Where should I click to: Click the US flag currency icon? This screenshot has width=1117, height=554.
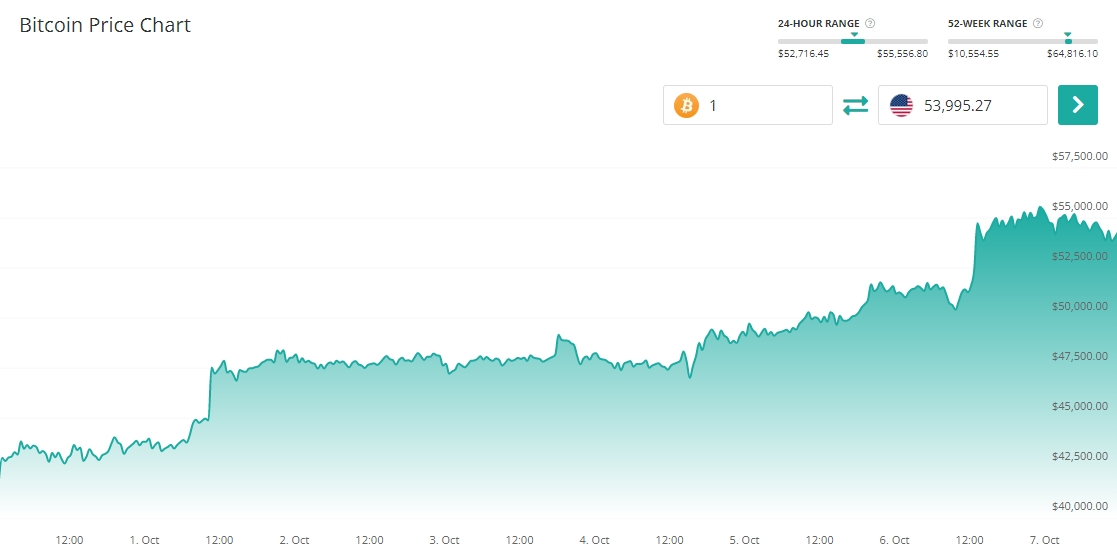(901, 105)
